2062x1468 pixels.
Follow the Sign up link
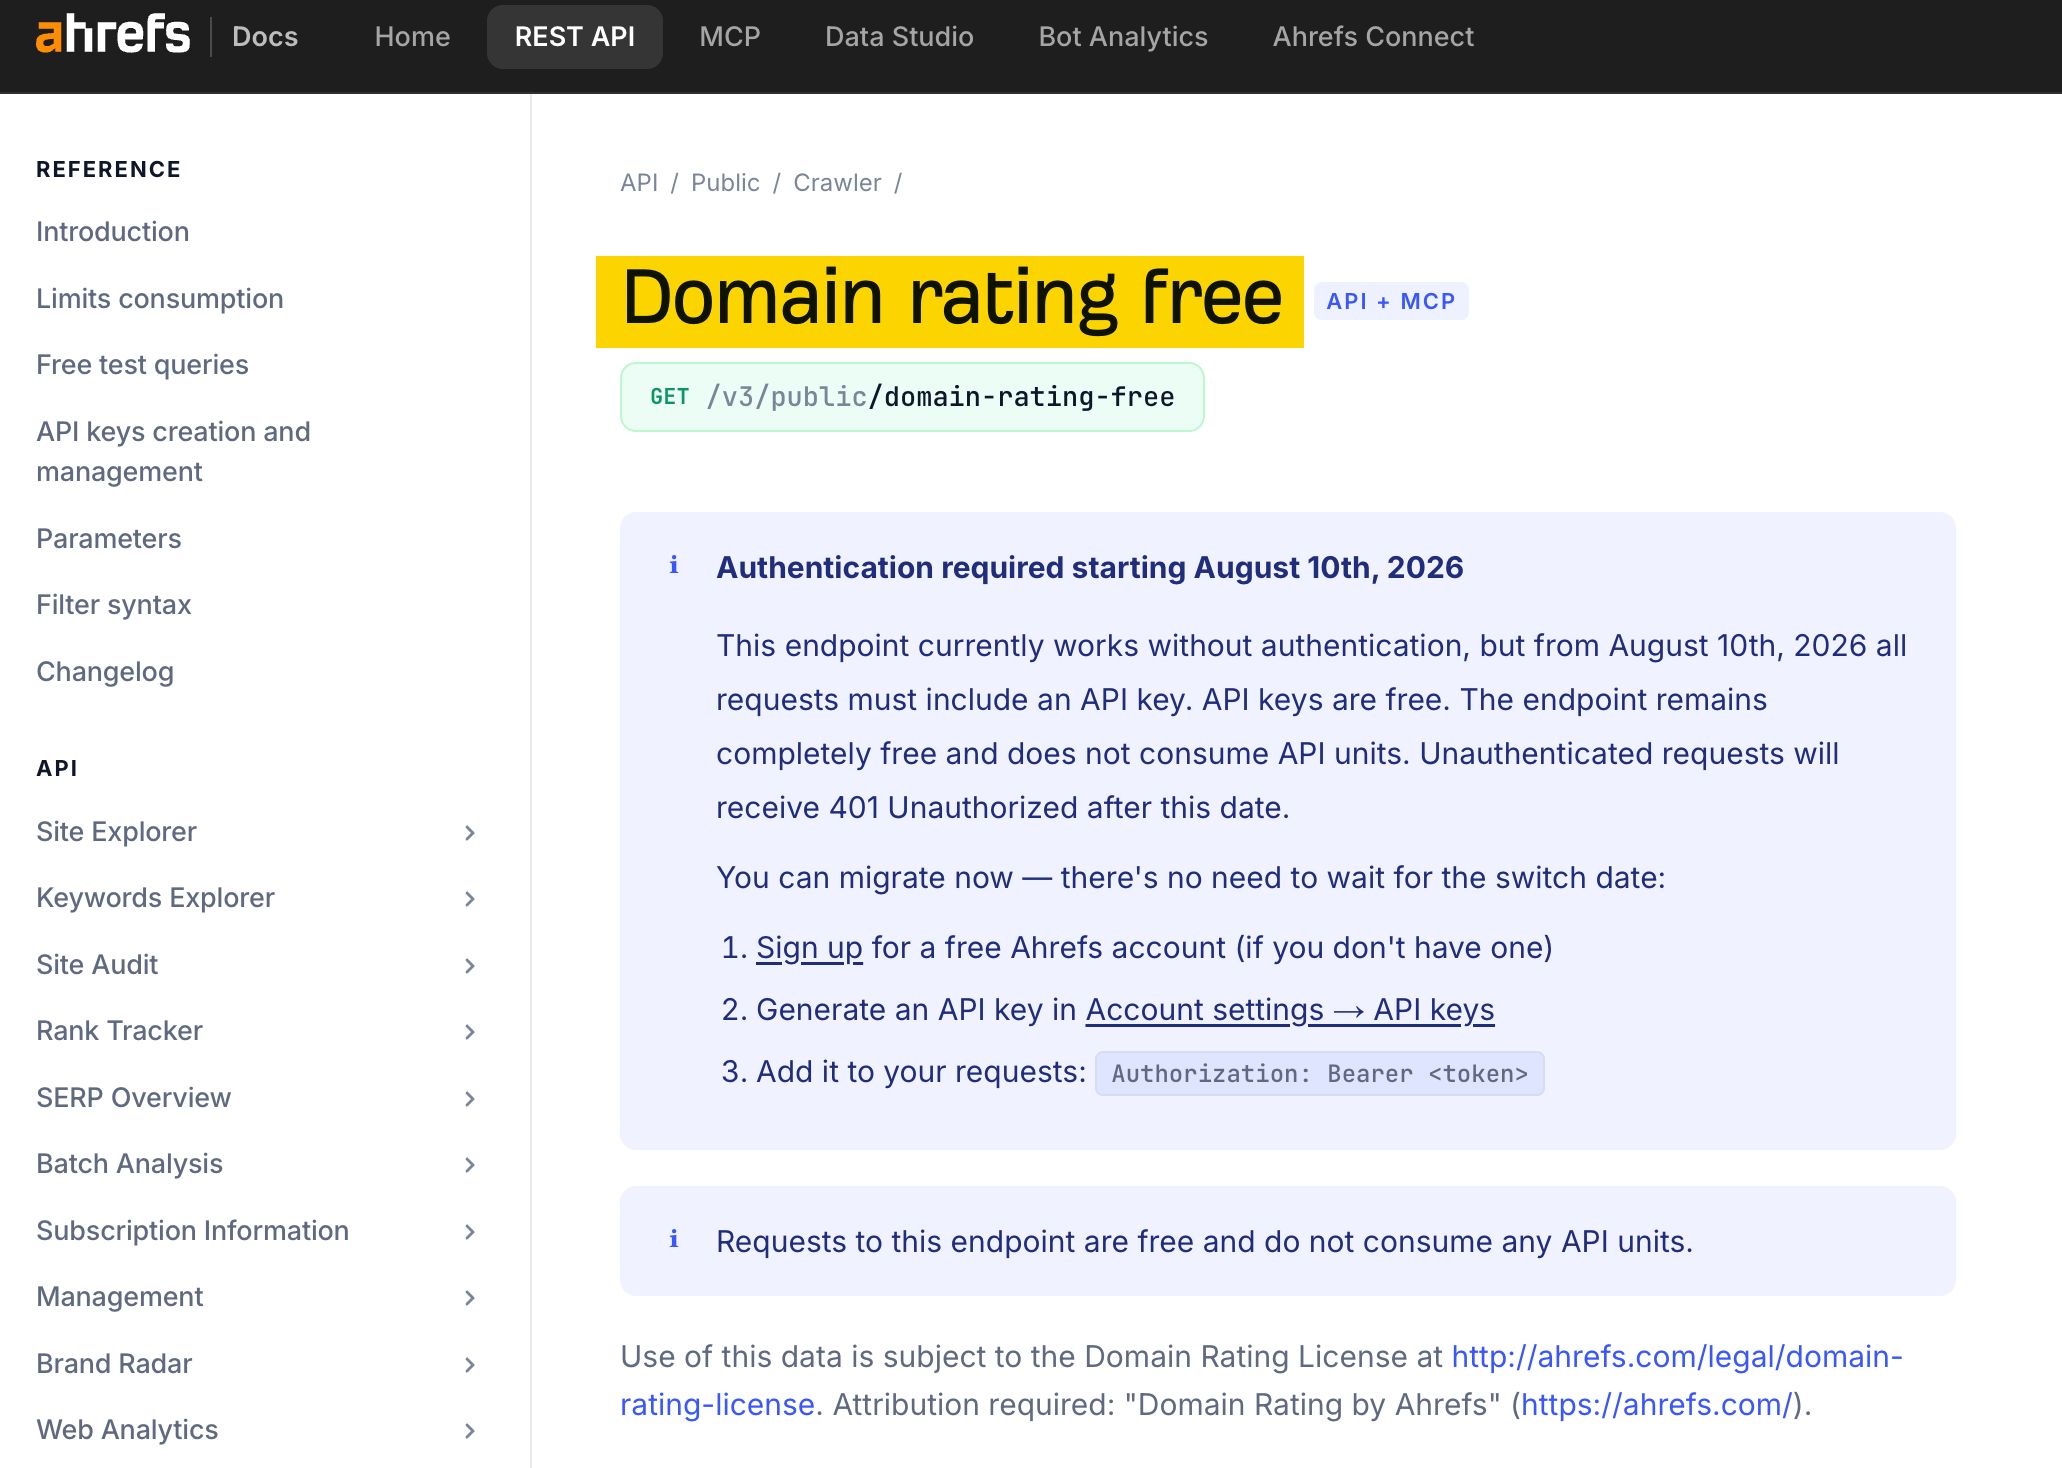point(809,948)
